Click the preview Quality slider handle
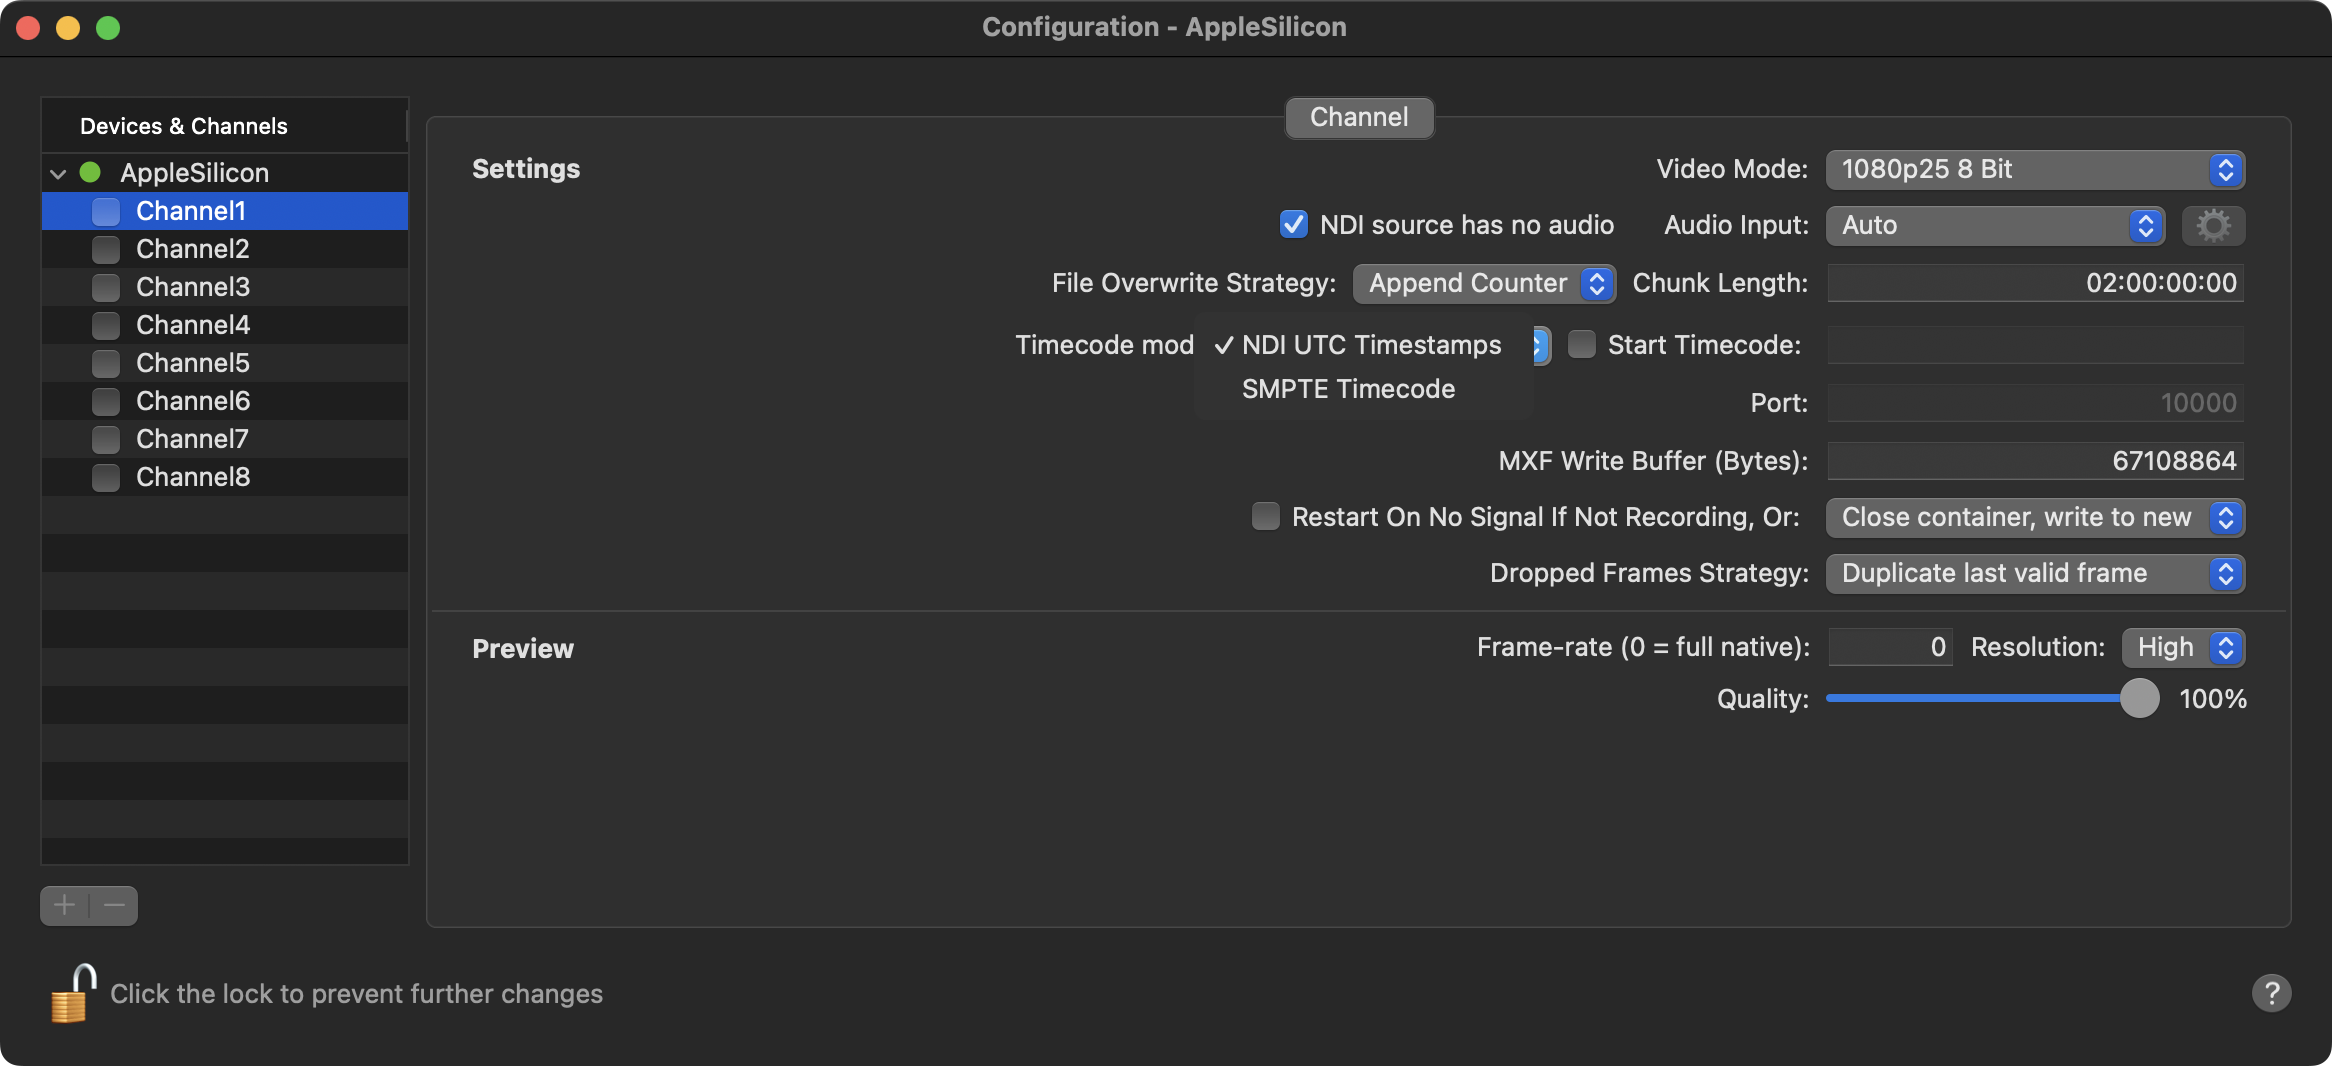 click(2139, 698)
